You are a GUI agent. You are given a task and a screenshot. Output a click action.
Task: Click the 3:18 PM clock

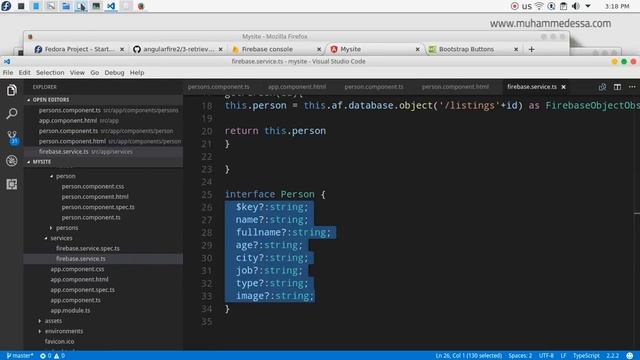pos(617,6)
